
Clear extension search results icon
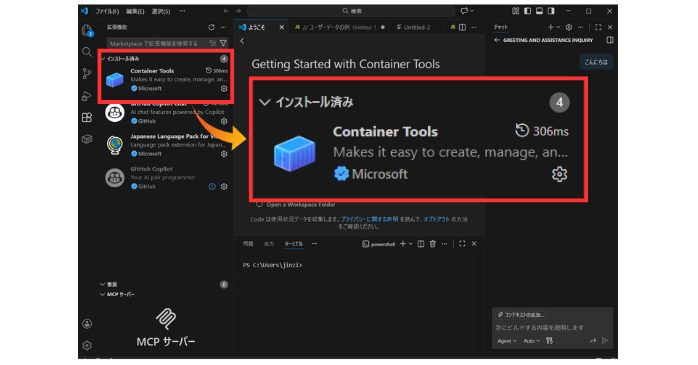pyautogui.click(x=212, y=43)
